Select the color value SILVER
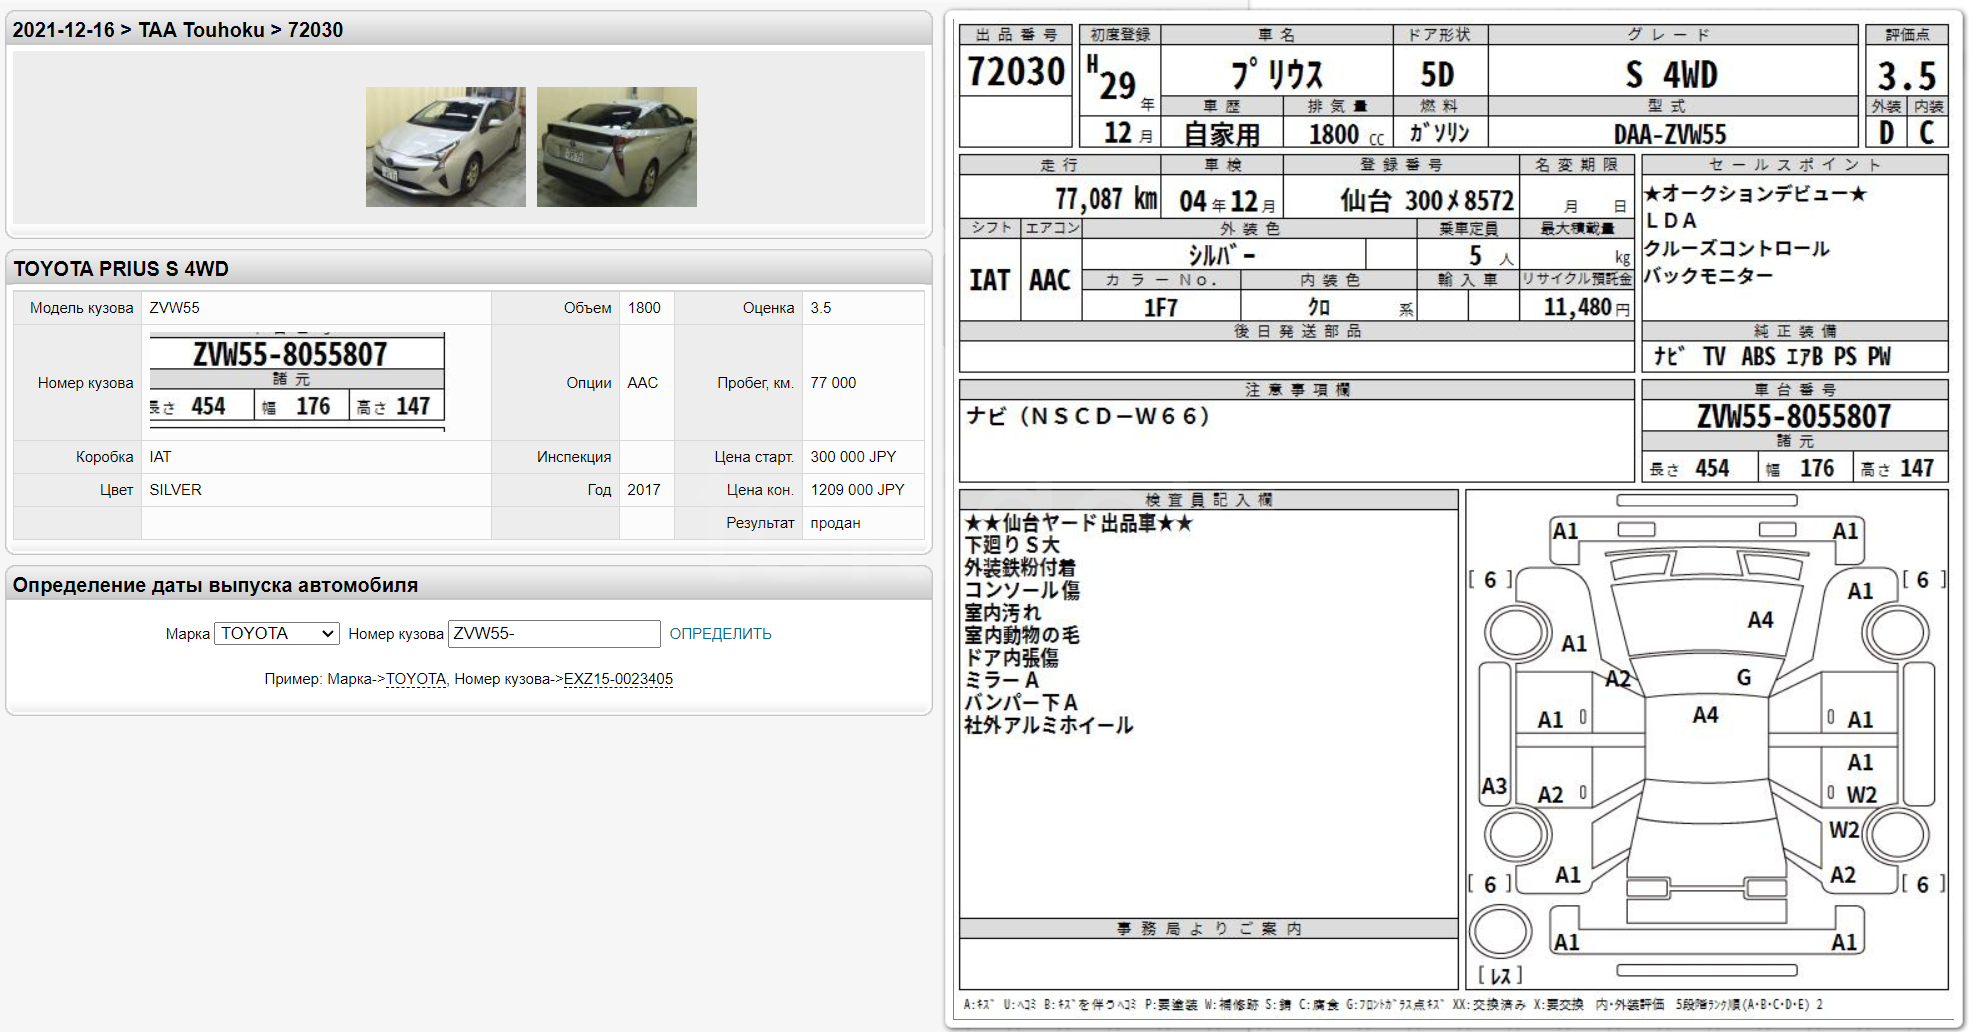 [x=175, y=490]
